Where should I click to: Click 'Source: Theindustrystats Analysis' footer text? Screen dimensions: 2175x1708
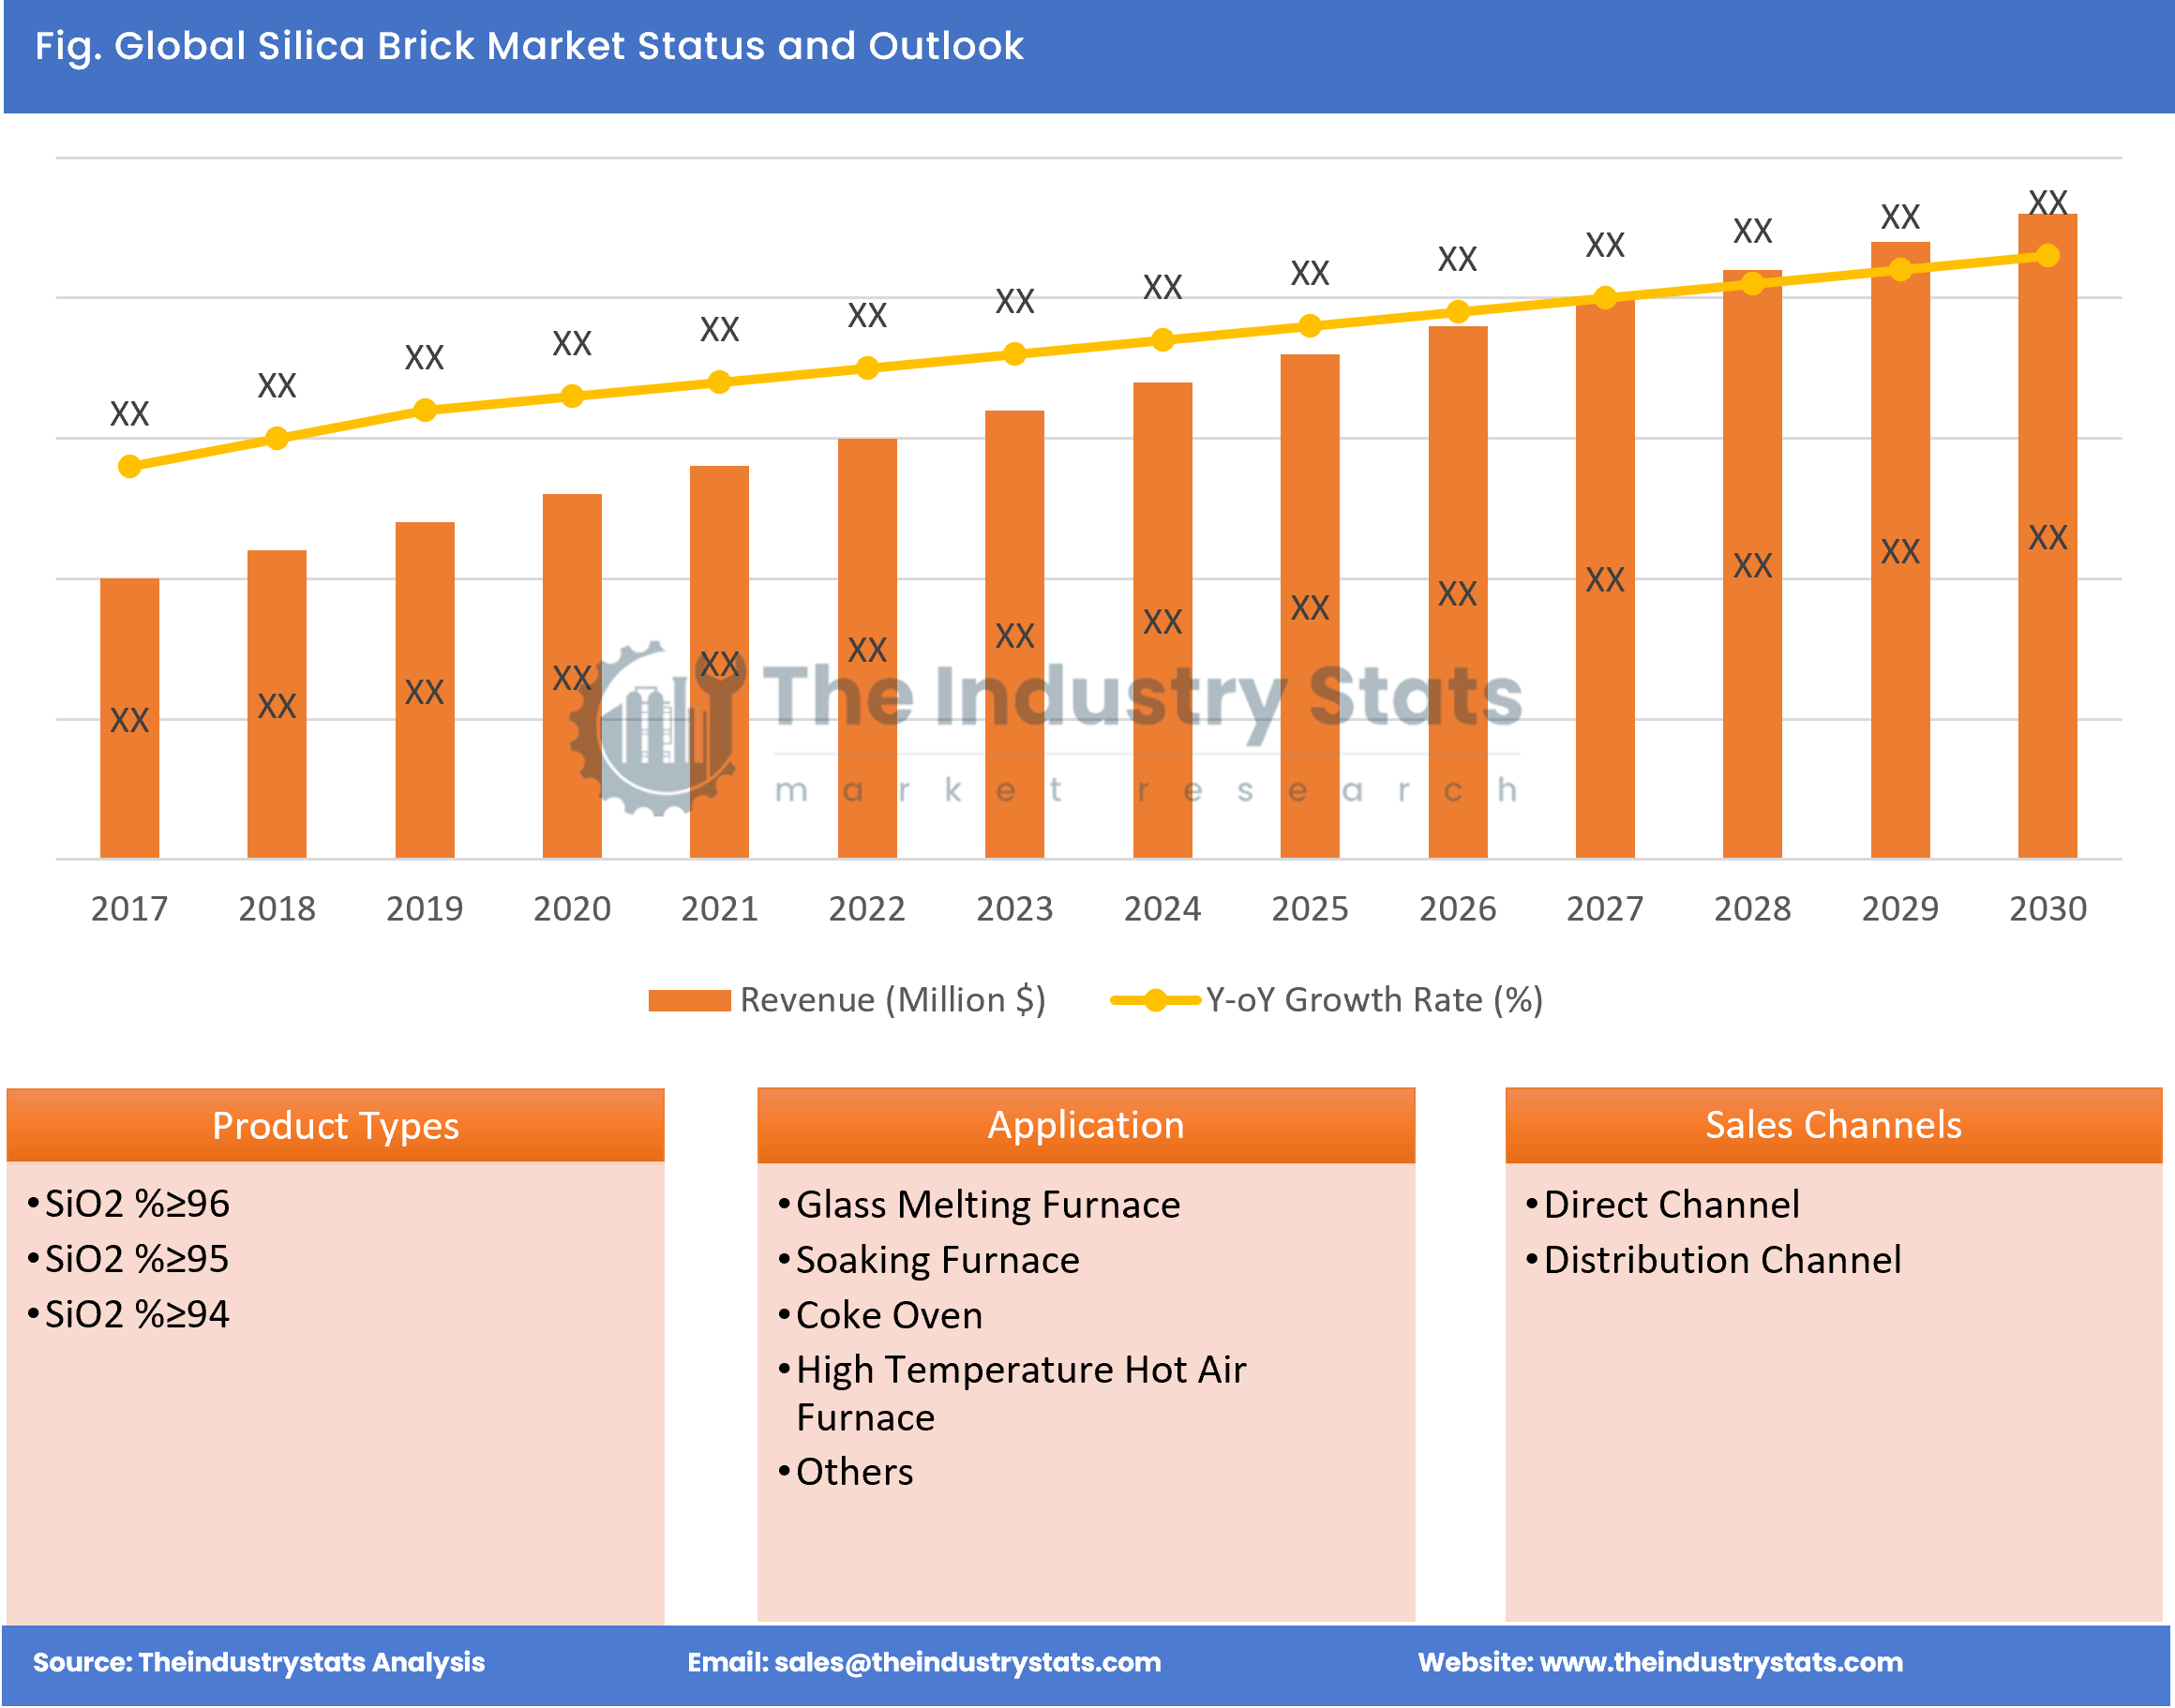coord(259,1662)
